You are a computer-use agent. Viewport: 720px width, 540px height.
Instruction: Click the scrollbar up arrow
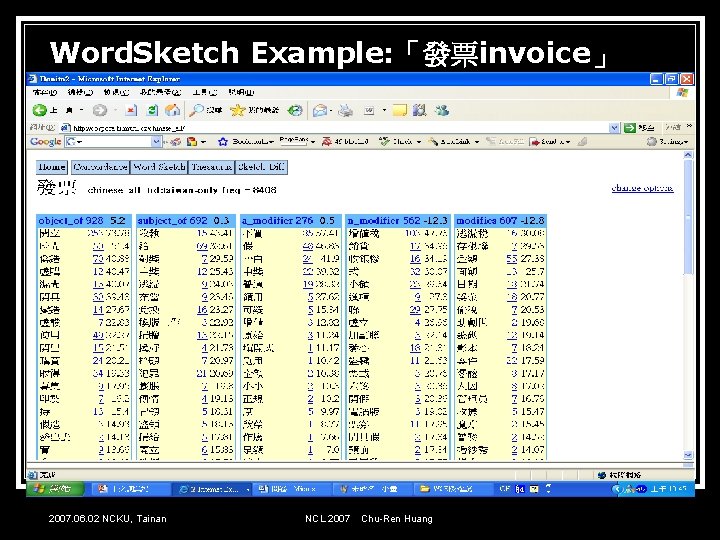688,155
